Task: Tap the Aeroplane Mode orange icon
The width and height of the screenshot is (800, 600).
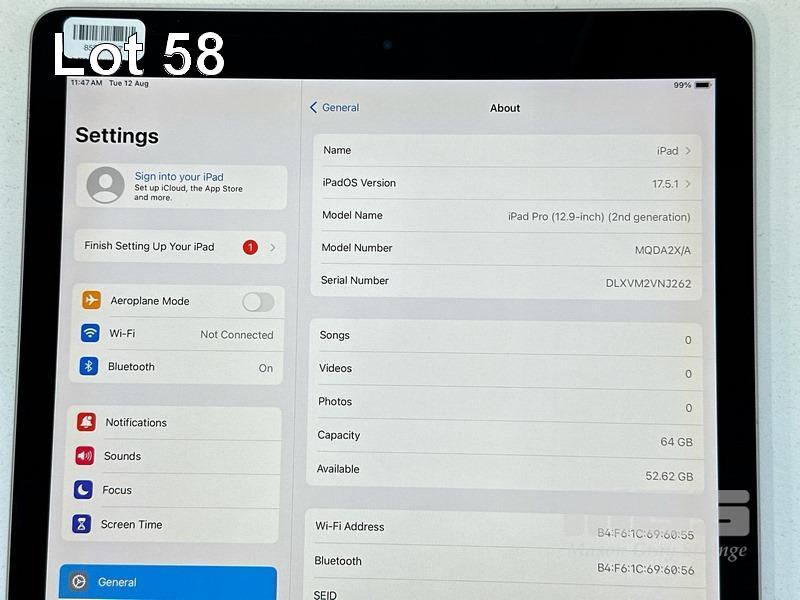Action: point(92,301)
